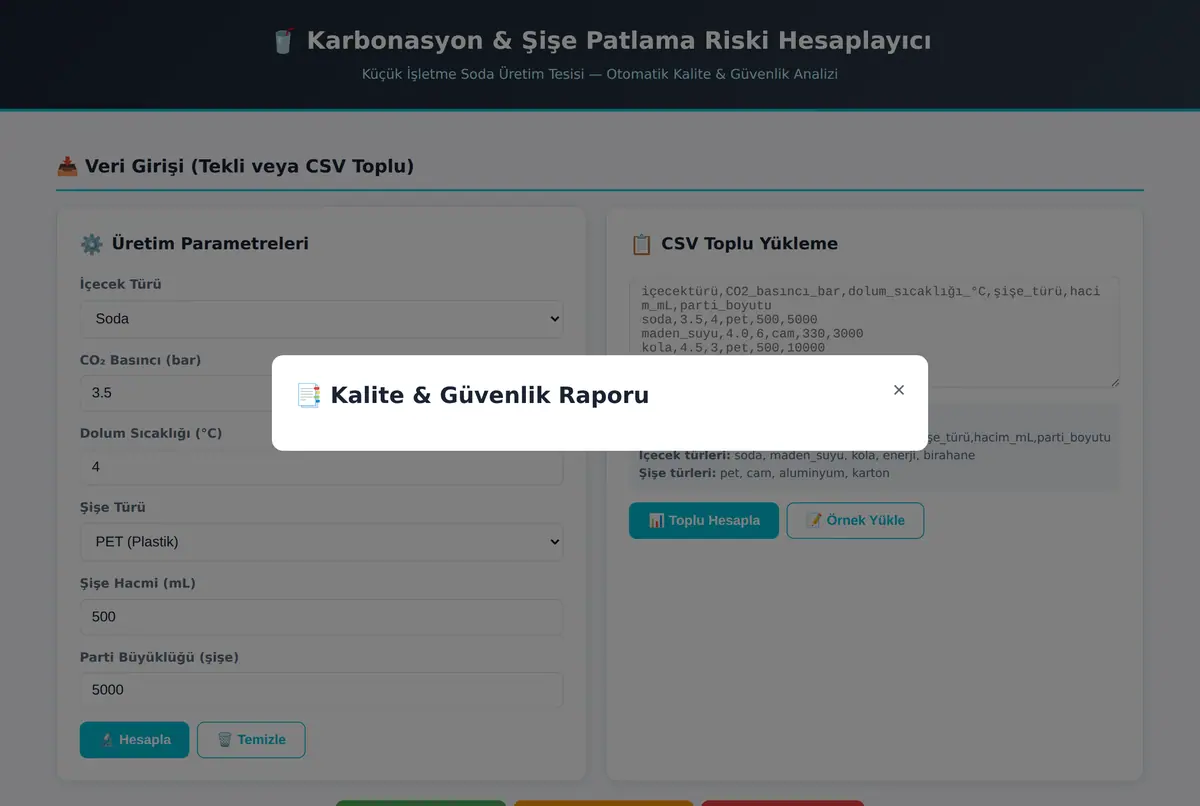The image size is (1200, 806).
Task: Focus the Şişe Hacmi field with 500
Action: pos(322,617)
